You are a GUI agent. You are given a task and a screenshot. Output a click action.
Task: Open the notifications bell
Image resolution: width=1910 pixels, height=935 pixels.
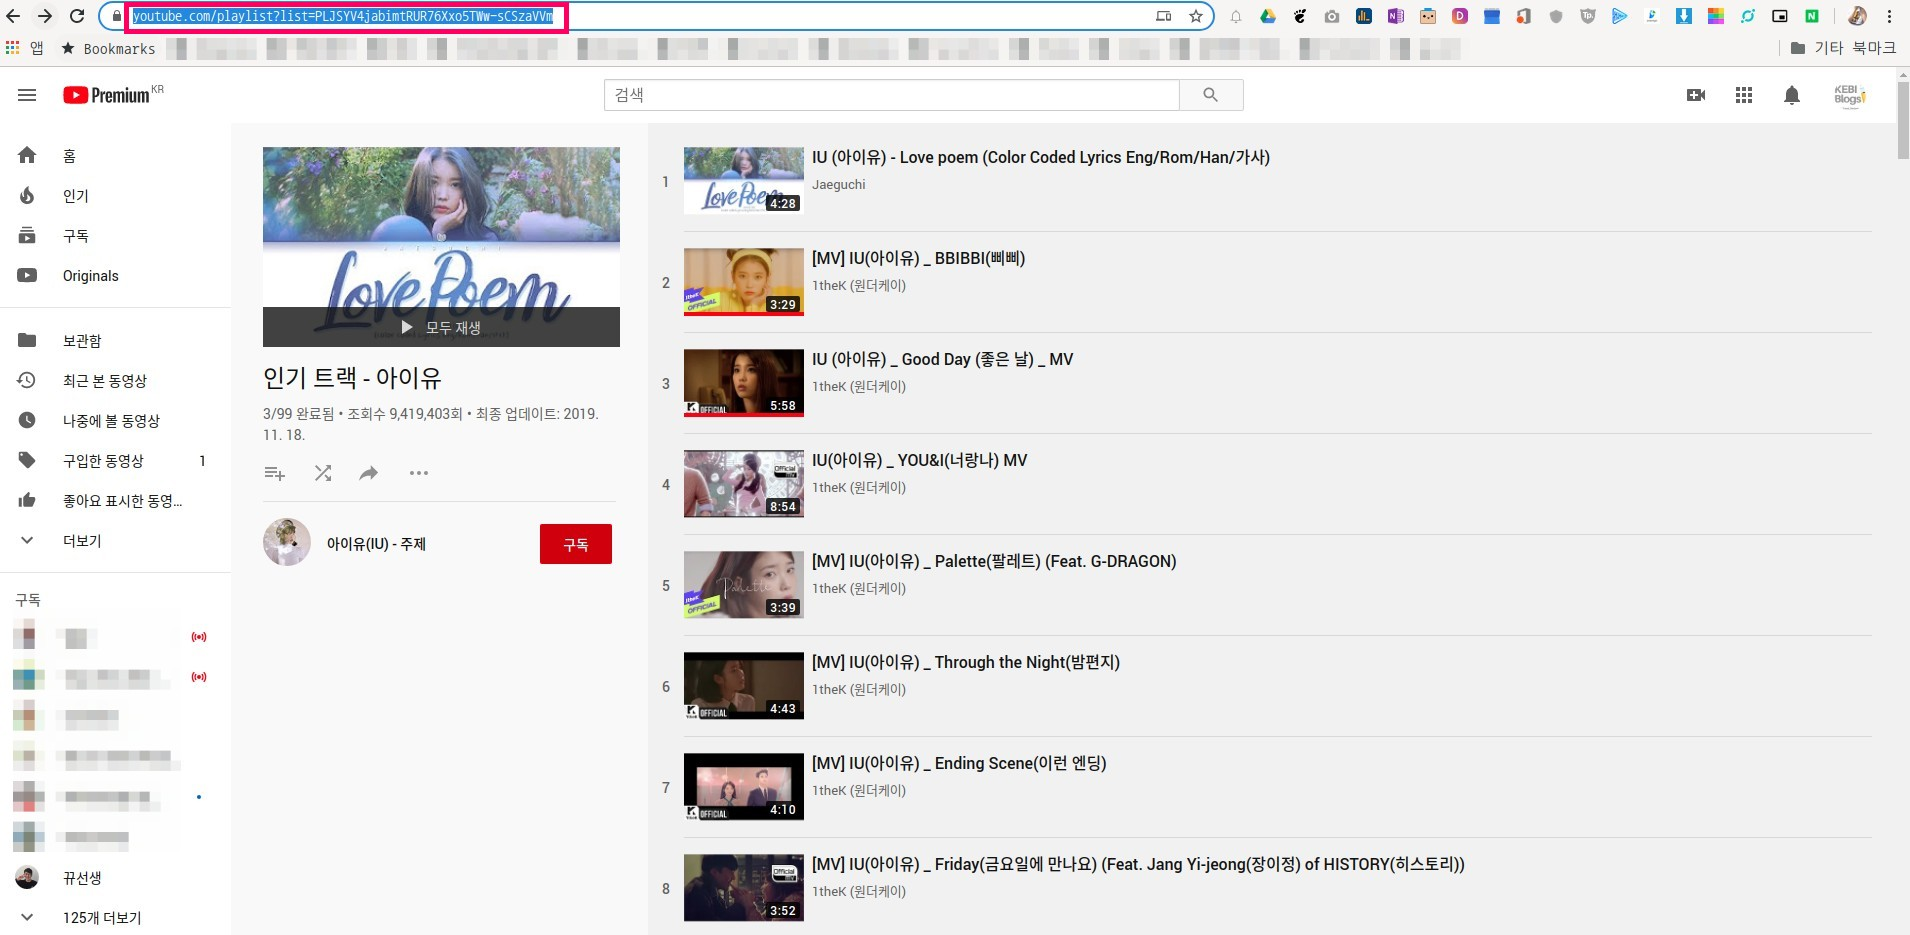1792,95
